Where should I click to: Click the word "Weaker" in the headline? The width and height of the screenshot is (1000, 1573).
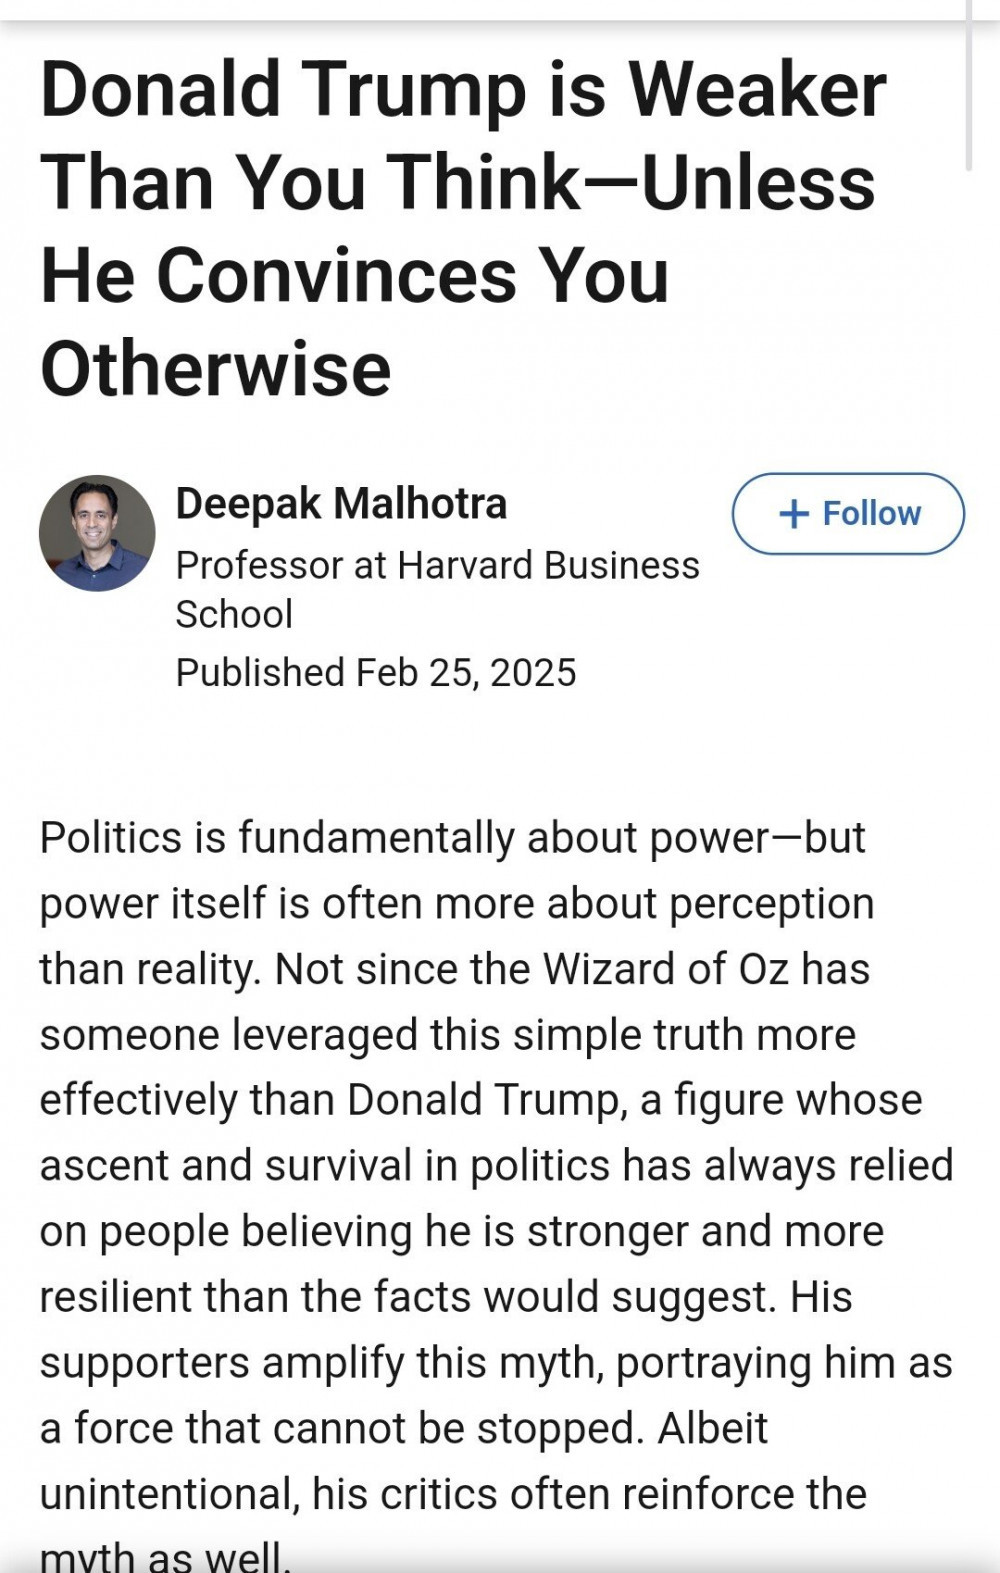(x=756, y=90)
